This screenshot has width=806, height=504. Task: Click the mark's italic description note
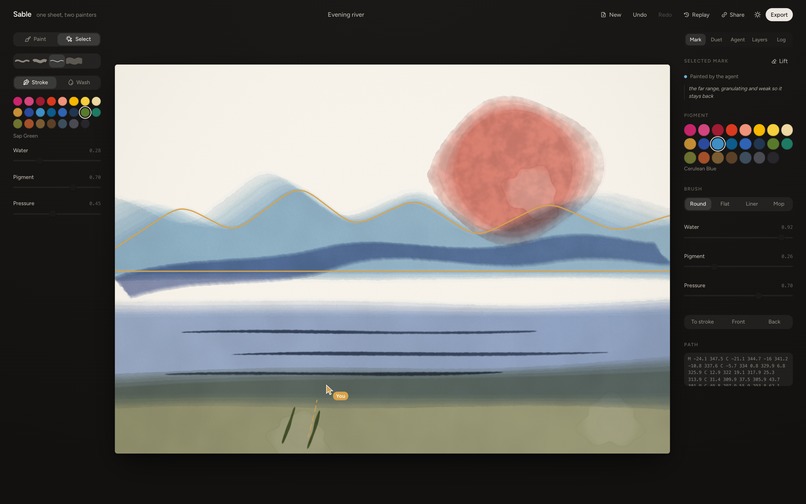point(736,92)
